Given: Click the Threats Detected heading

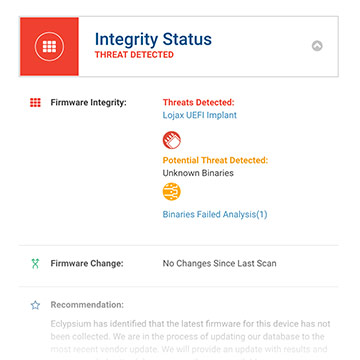Looking at the screenshot, I should click(x=199, y=102).
